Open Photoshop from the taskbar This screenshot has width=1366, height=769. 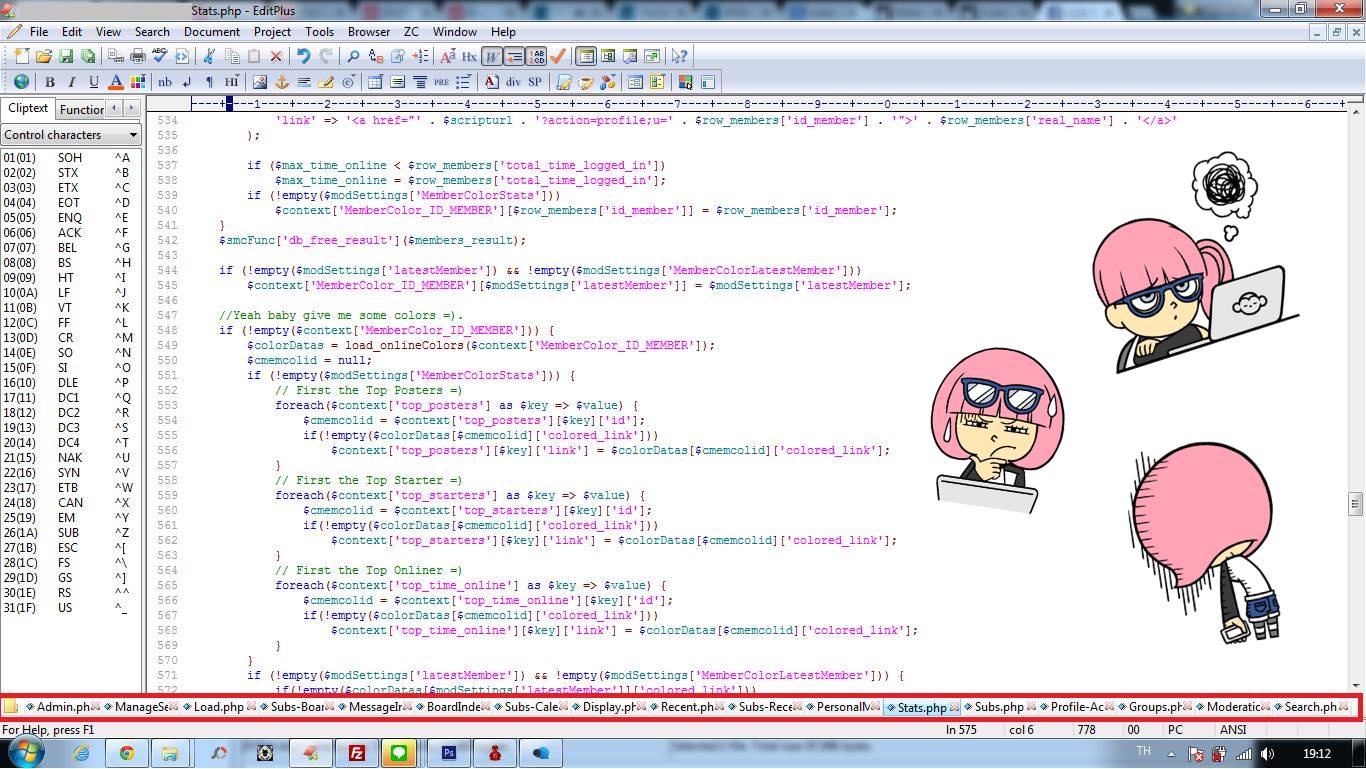(449, 753)
